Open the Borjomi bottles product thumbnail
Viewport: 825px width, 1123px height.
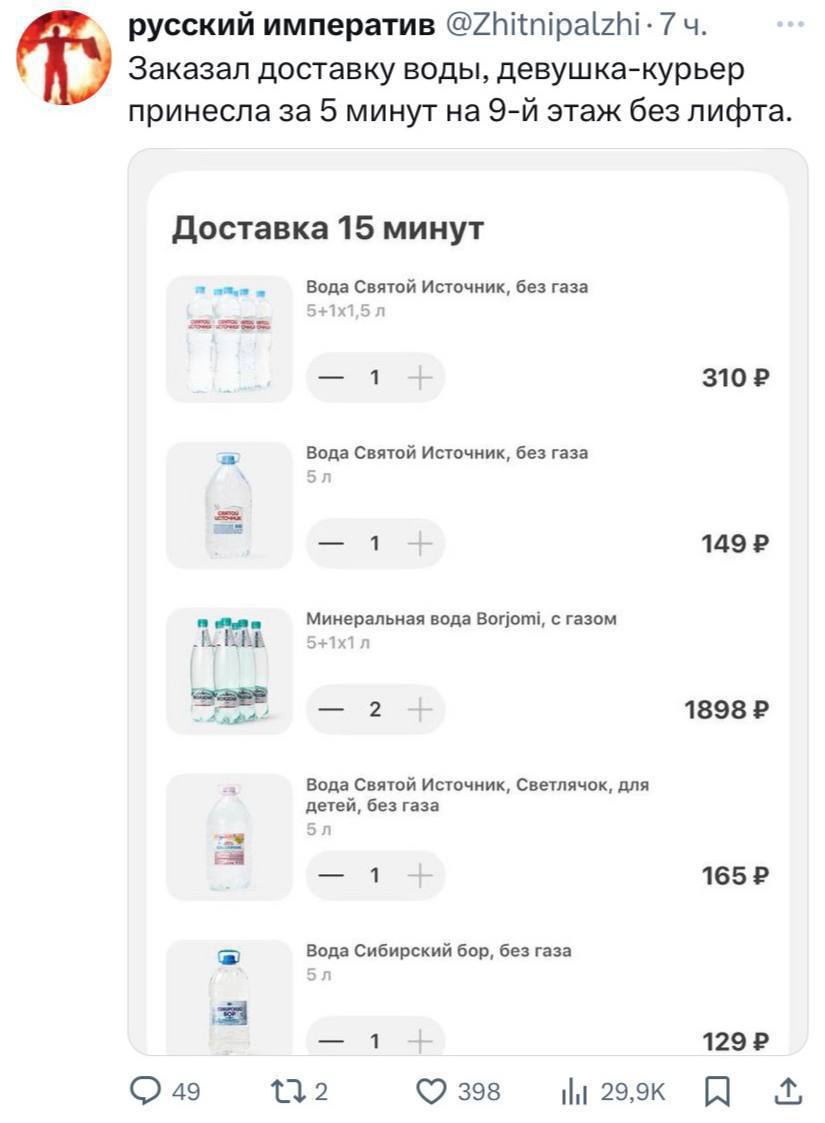pos(229,670)
